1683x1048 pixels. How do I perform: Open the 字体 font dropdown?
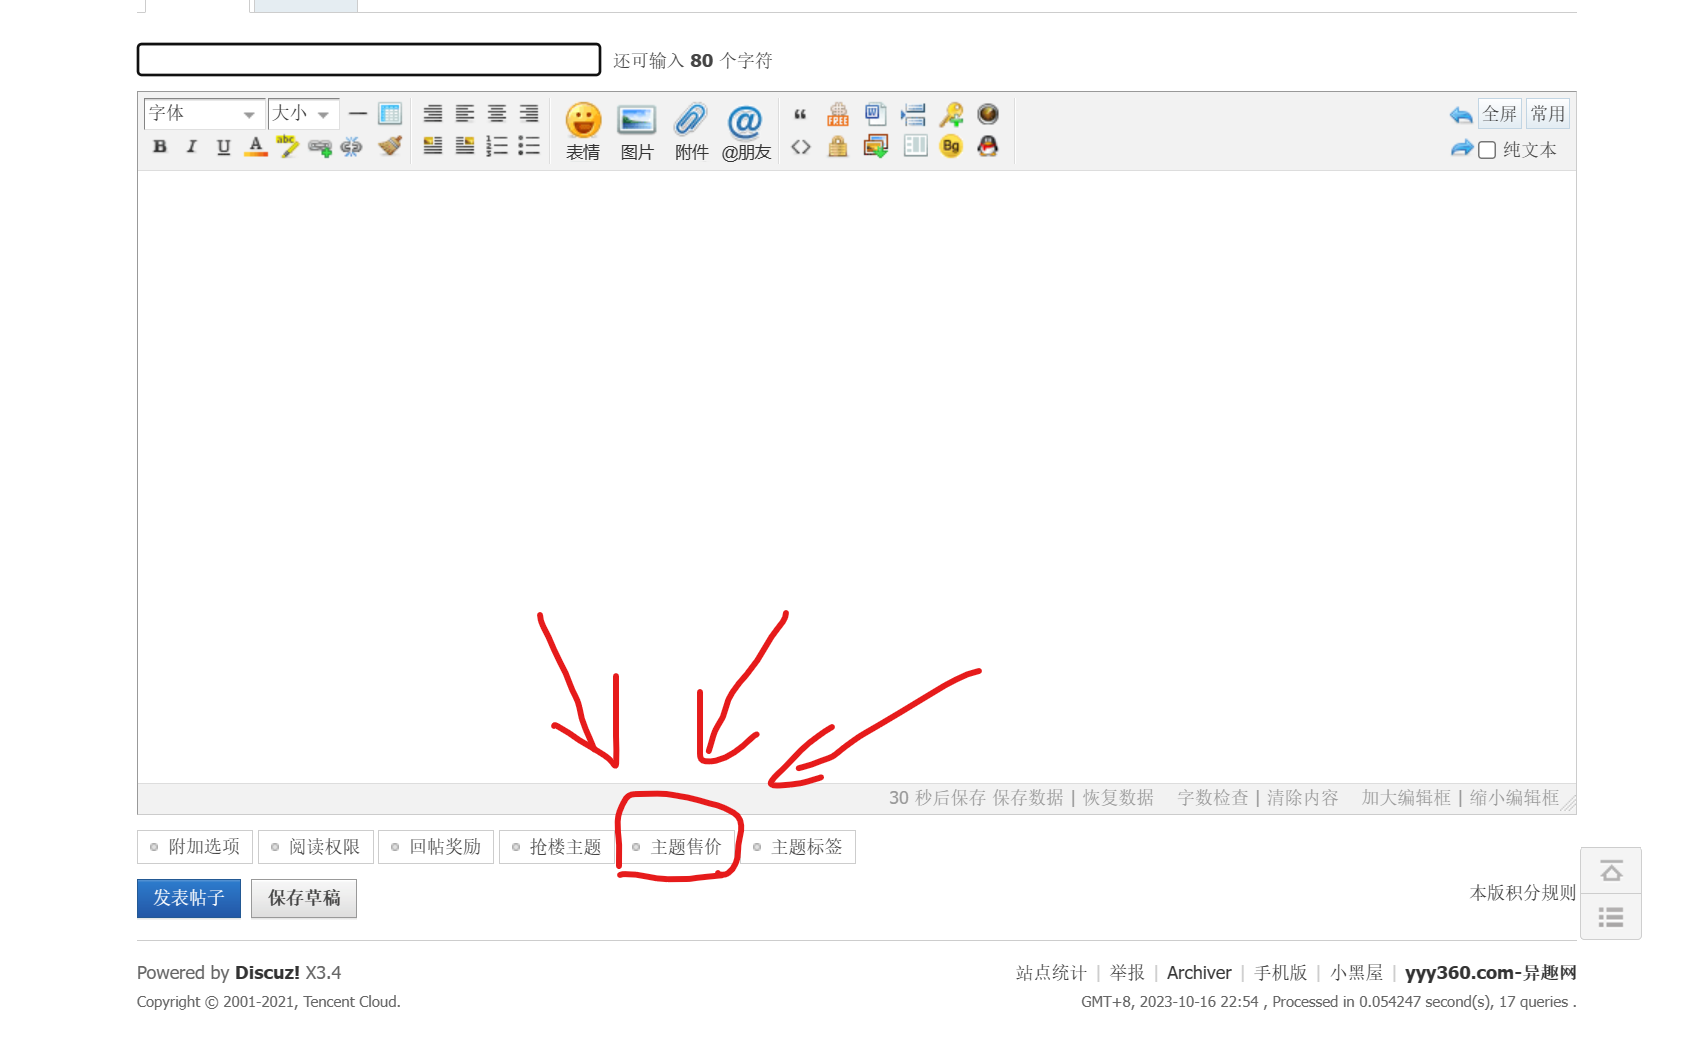(x=204, y=114)
